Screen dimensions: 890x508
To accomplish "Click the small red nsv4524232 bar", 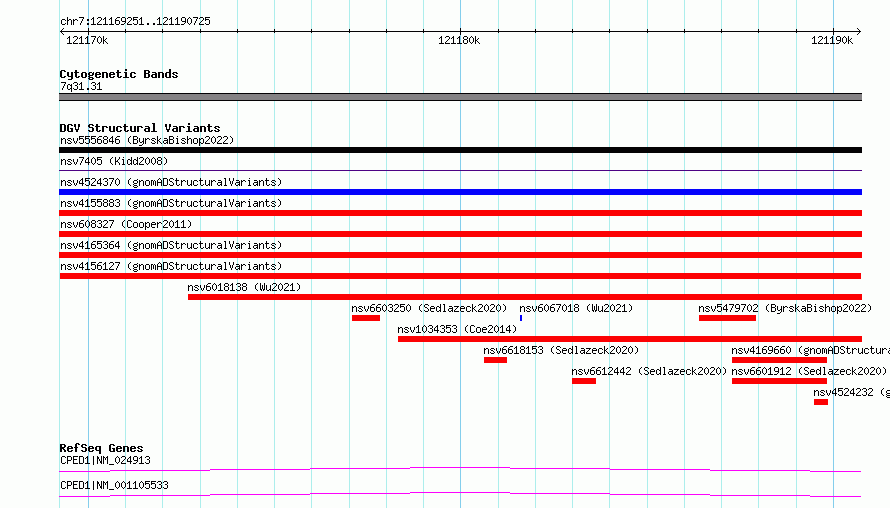I will pyautogui.click(x=821, y=402).
